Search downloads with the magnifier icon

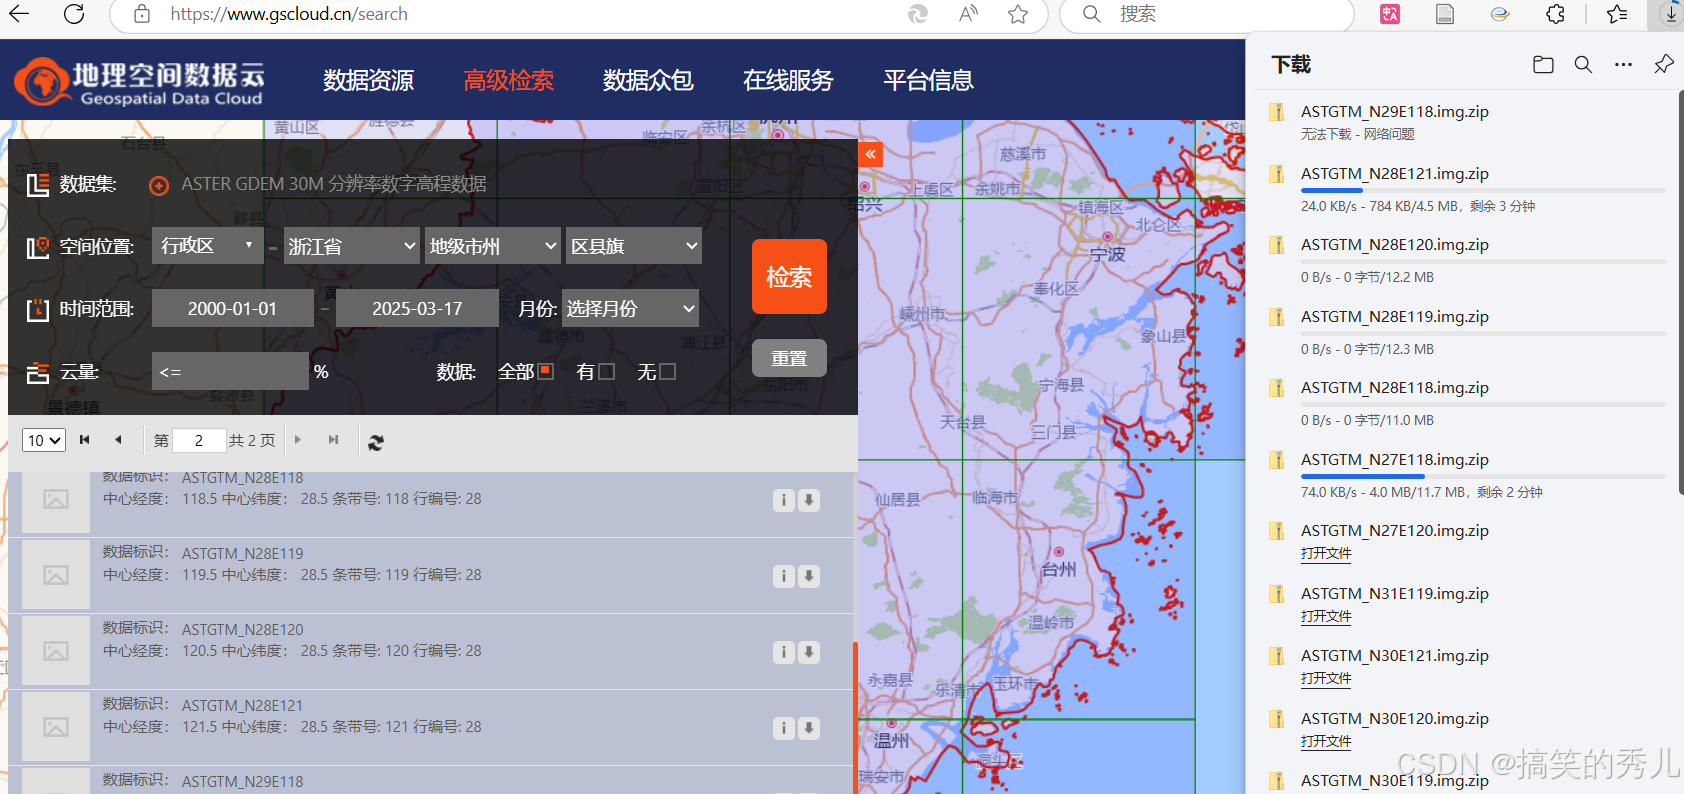point(1583,64)
